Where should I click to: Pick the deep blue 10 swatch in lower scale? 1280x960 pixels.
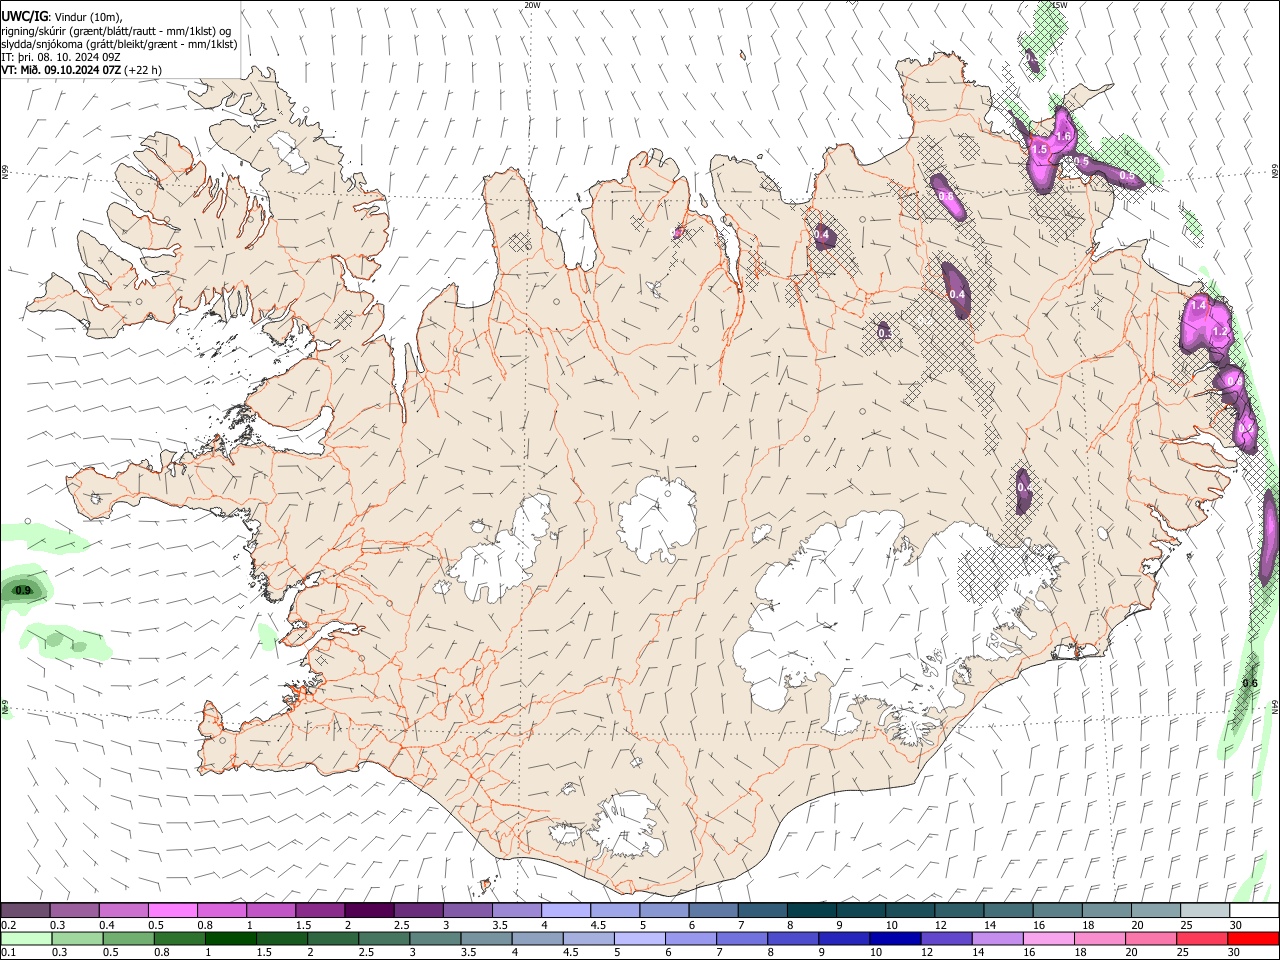(894, 938)
